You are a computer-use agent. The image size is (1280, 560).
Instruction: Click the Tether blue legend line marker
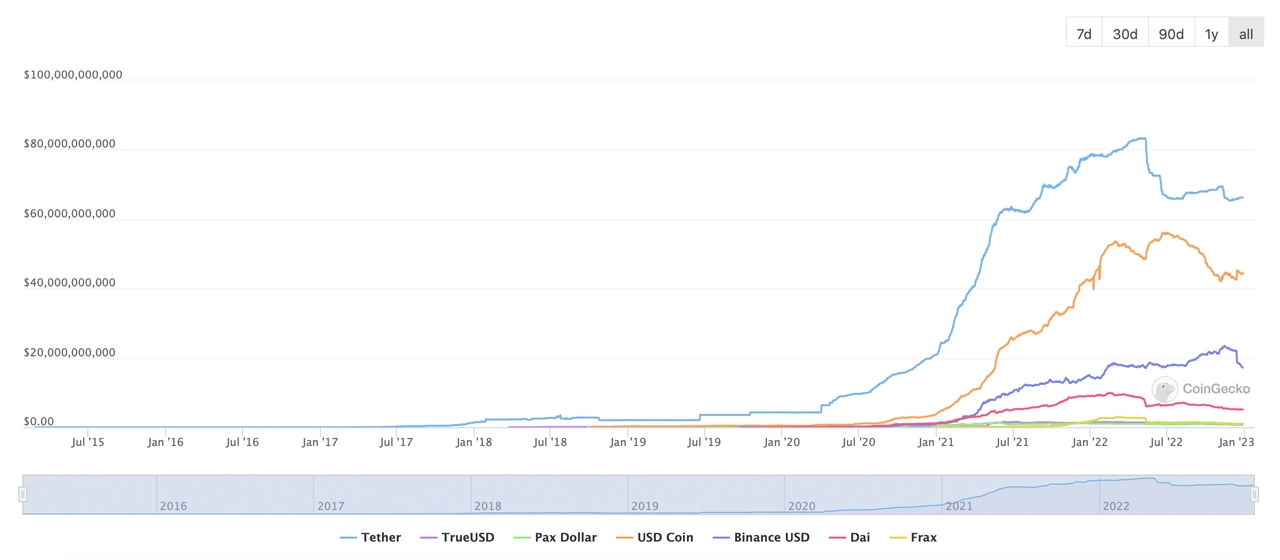348,538
